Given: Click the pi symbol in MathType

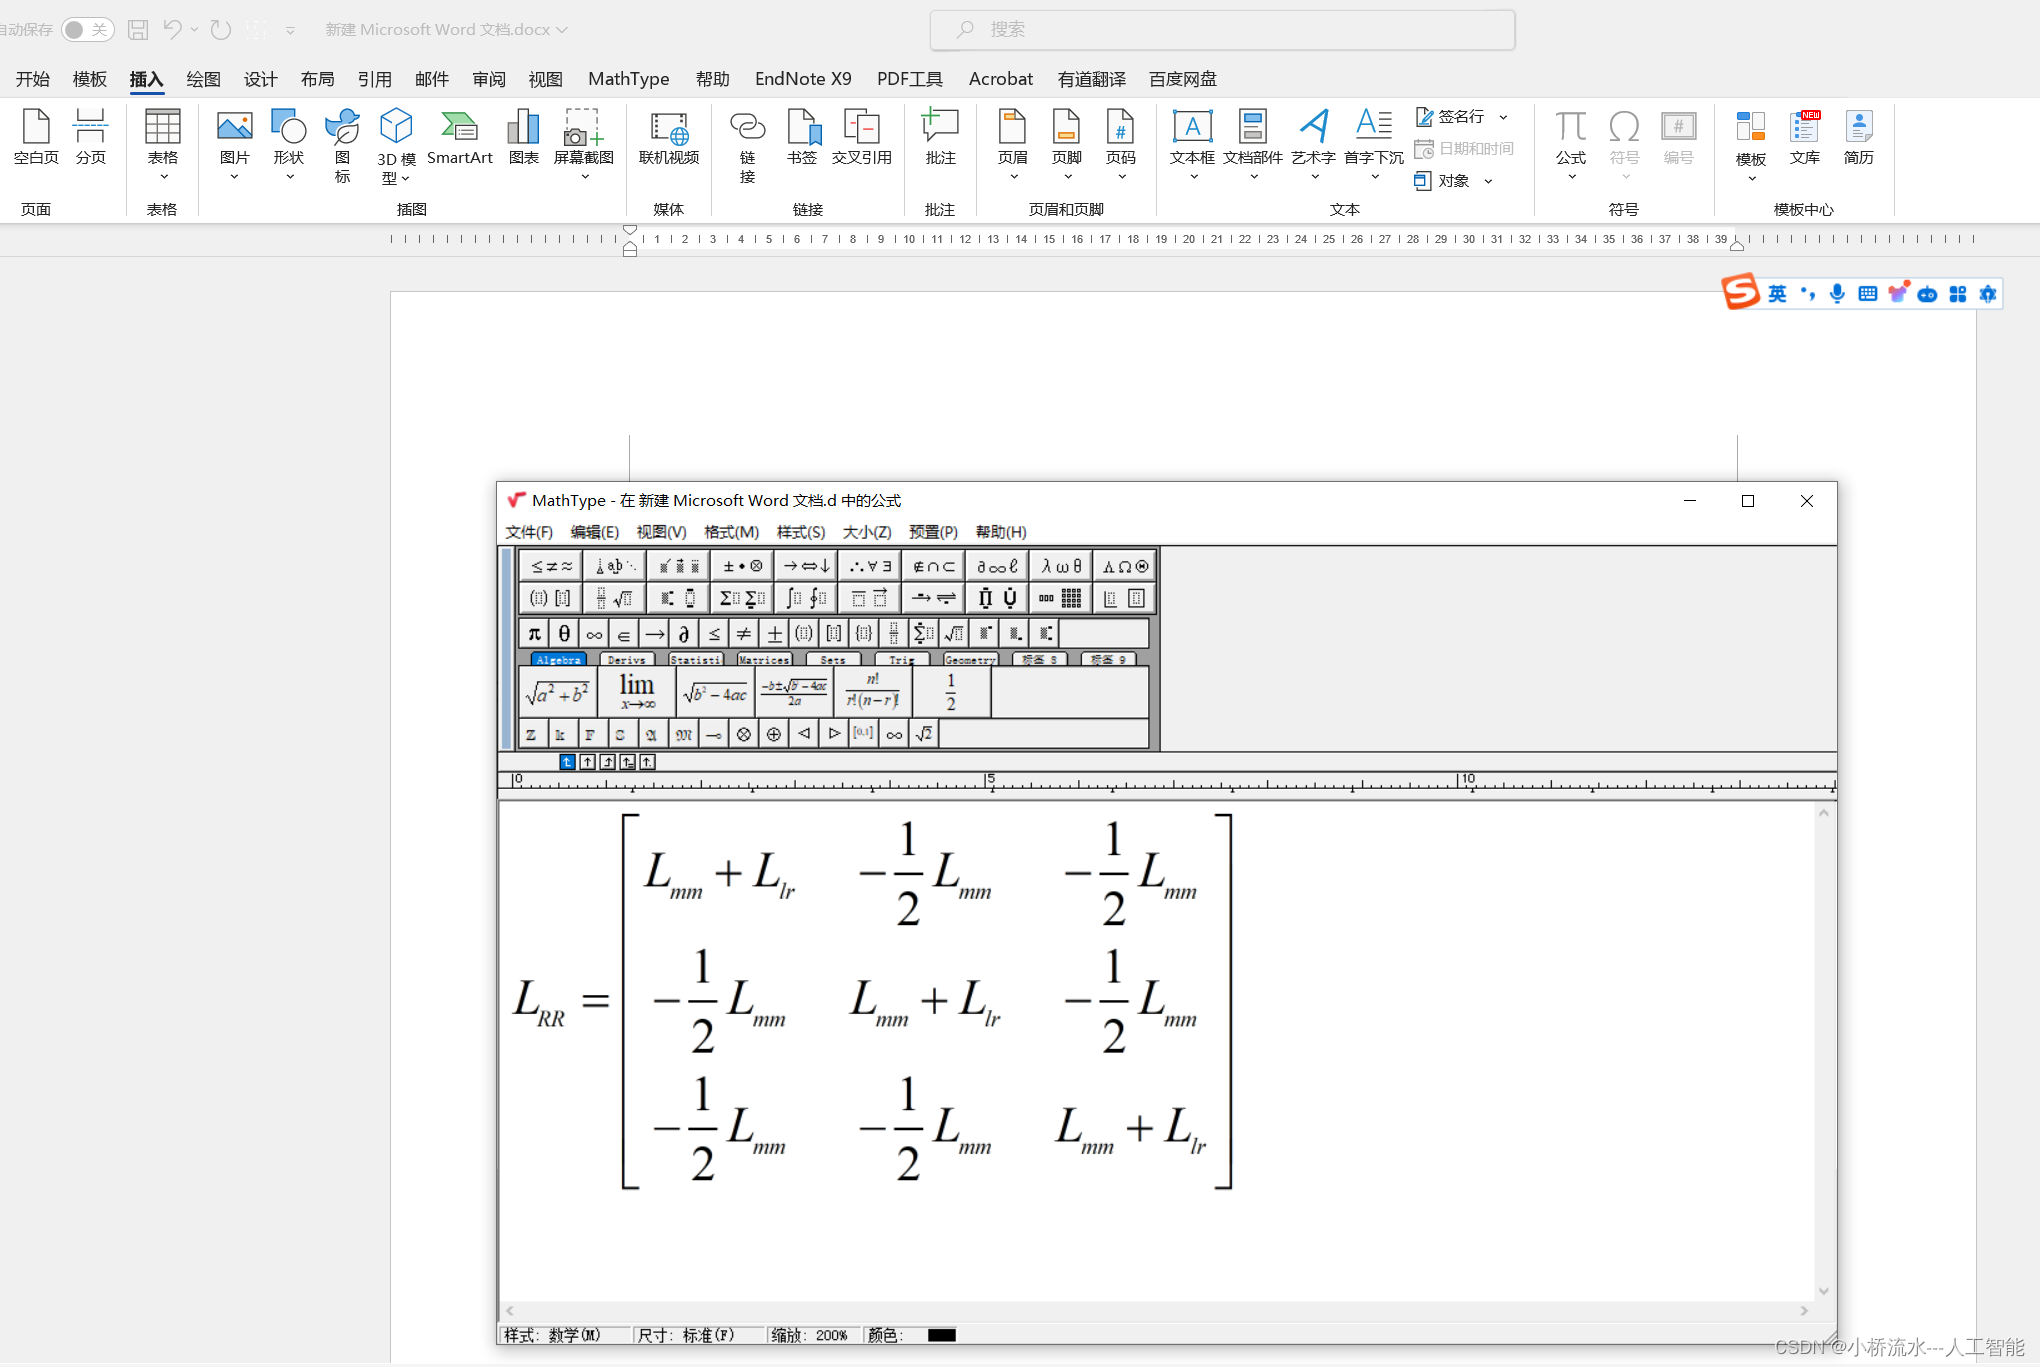Looking at the screenshot, I should pos(534,633).
